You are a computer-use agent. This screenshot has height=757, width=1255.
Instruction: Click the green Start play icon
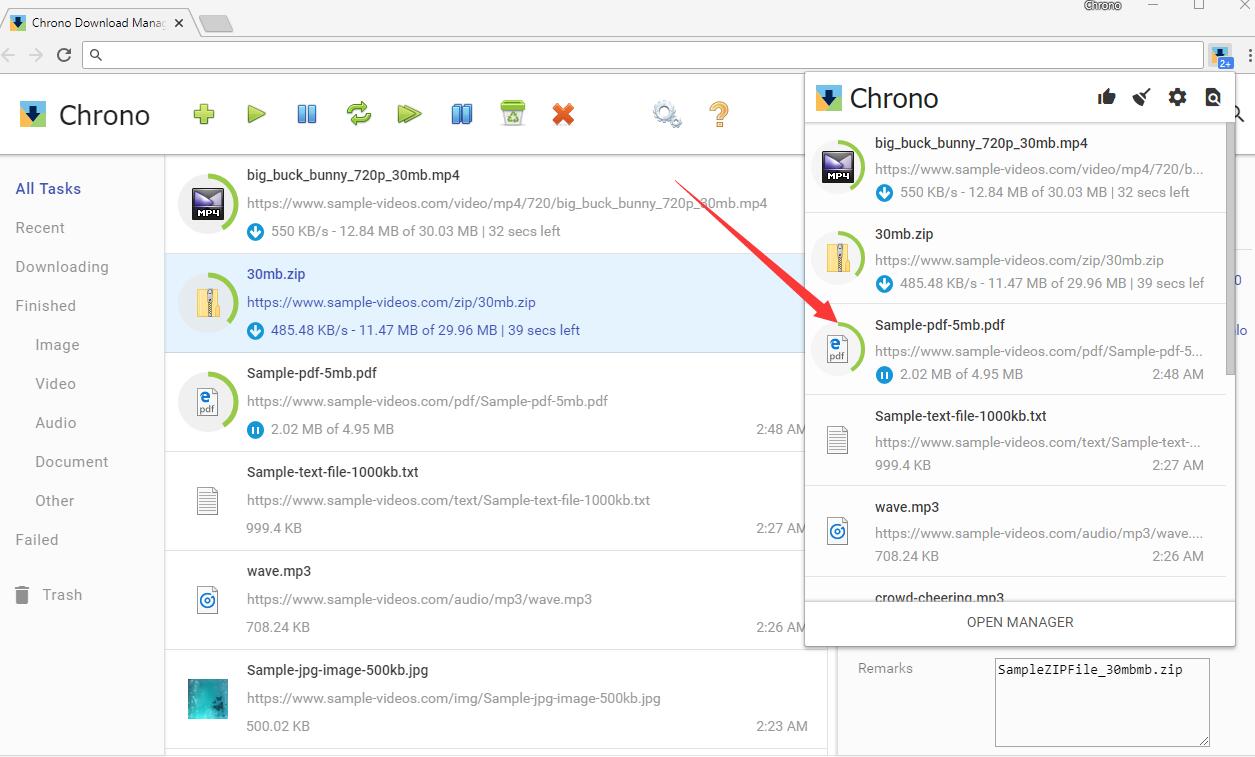(256, 114)
